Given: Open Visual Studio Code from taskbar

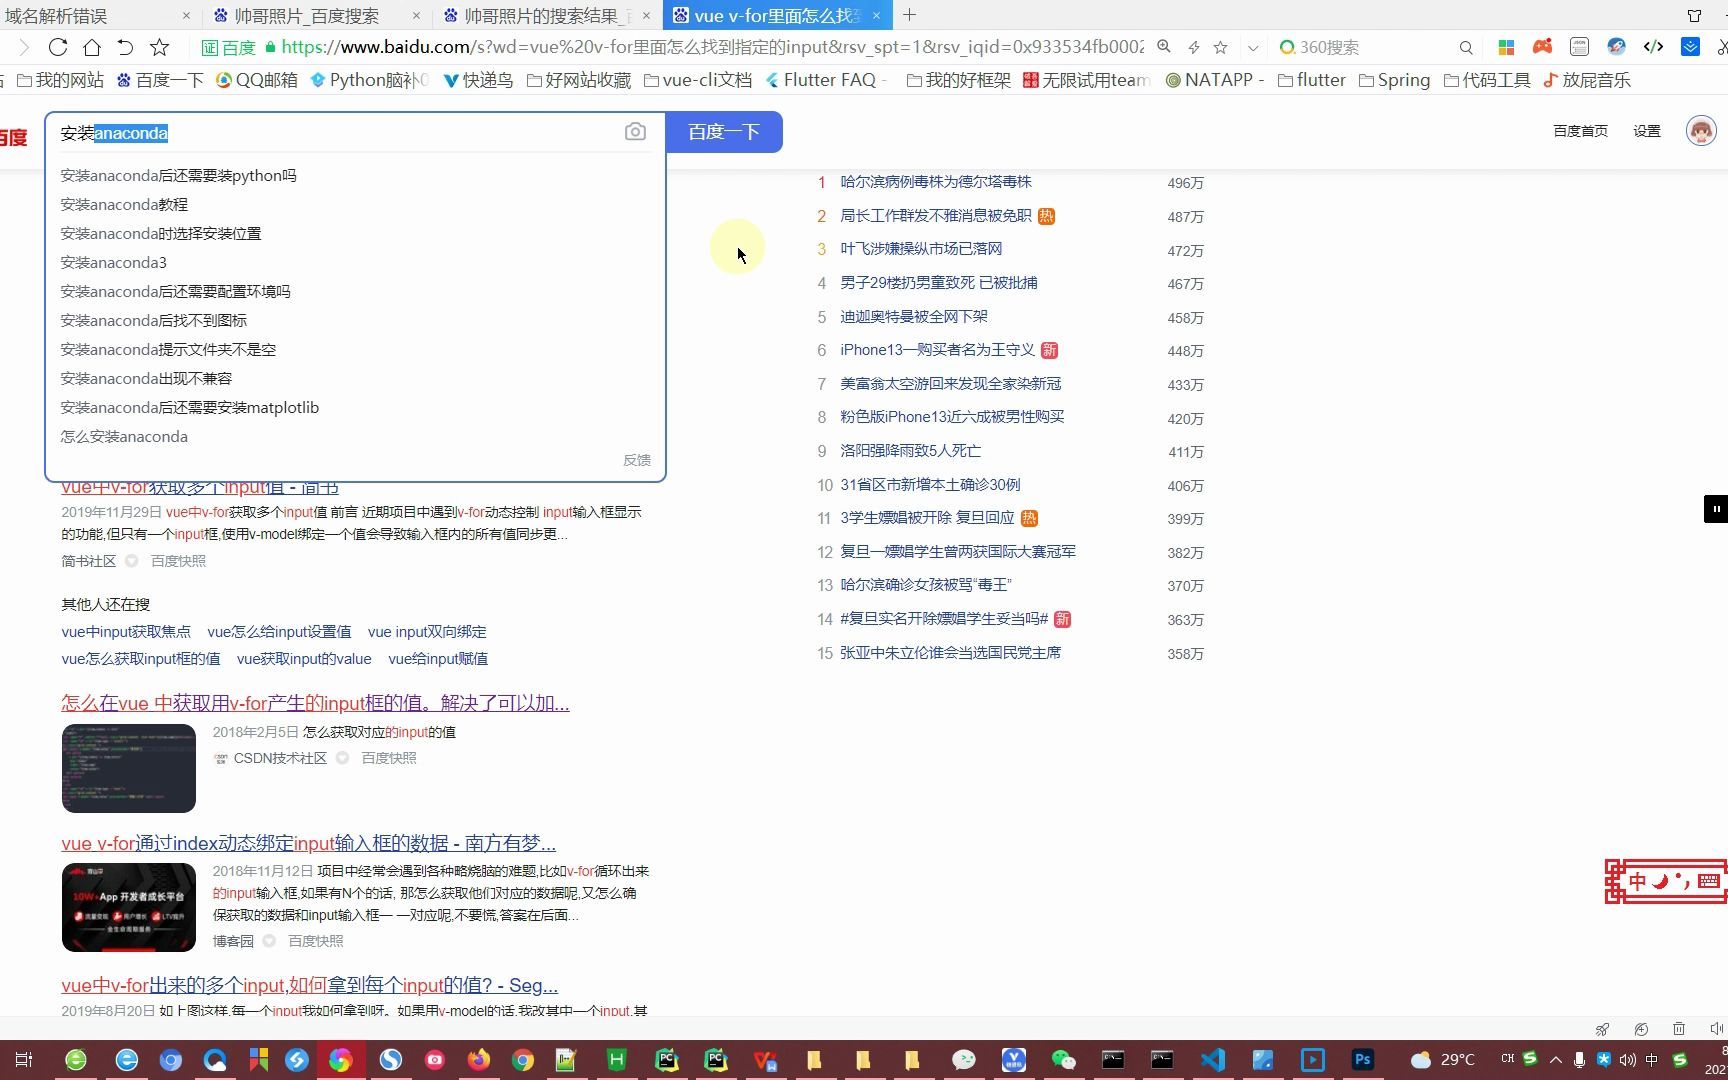Looking at the screenshot, I should click(x=1213, y=1060).
